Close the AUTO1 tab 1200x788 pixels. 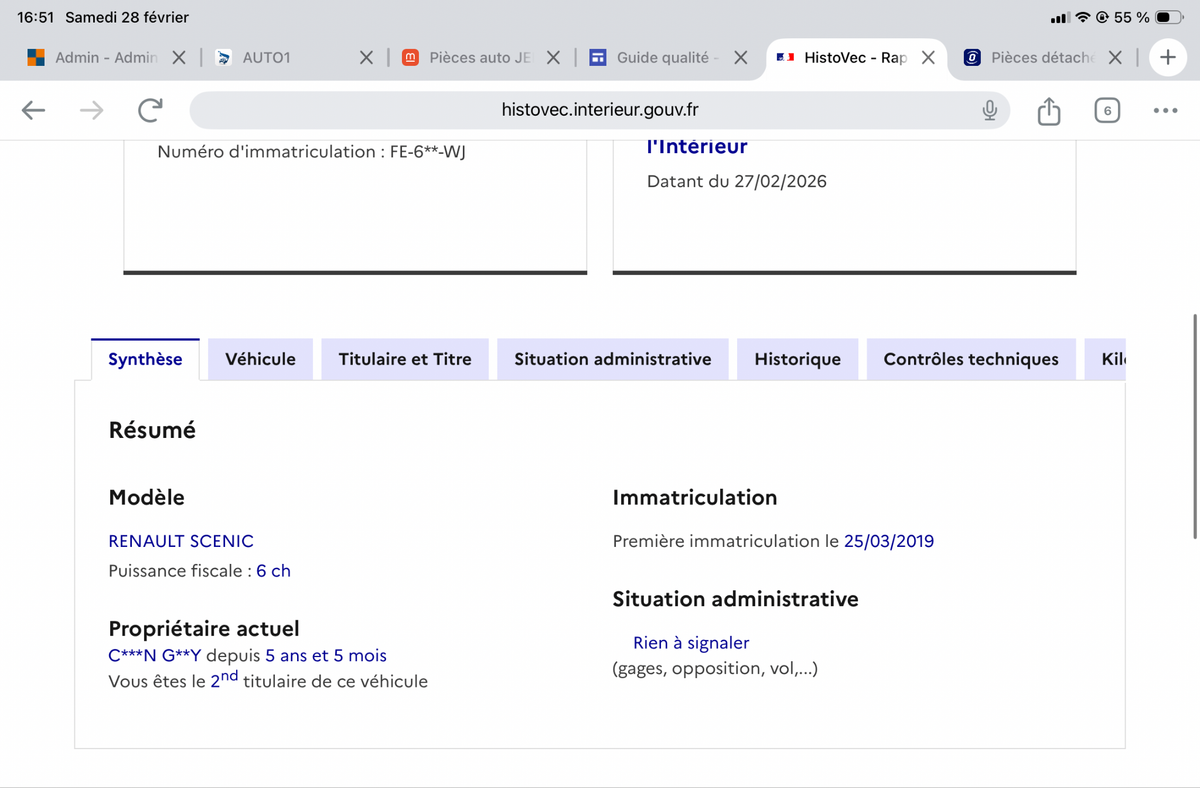[366, 58]
